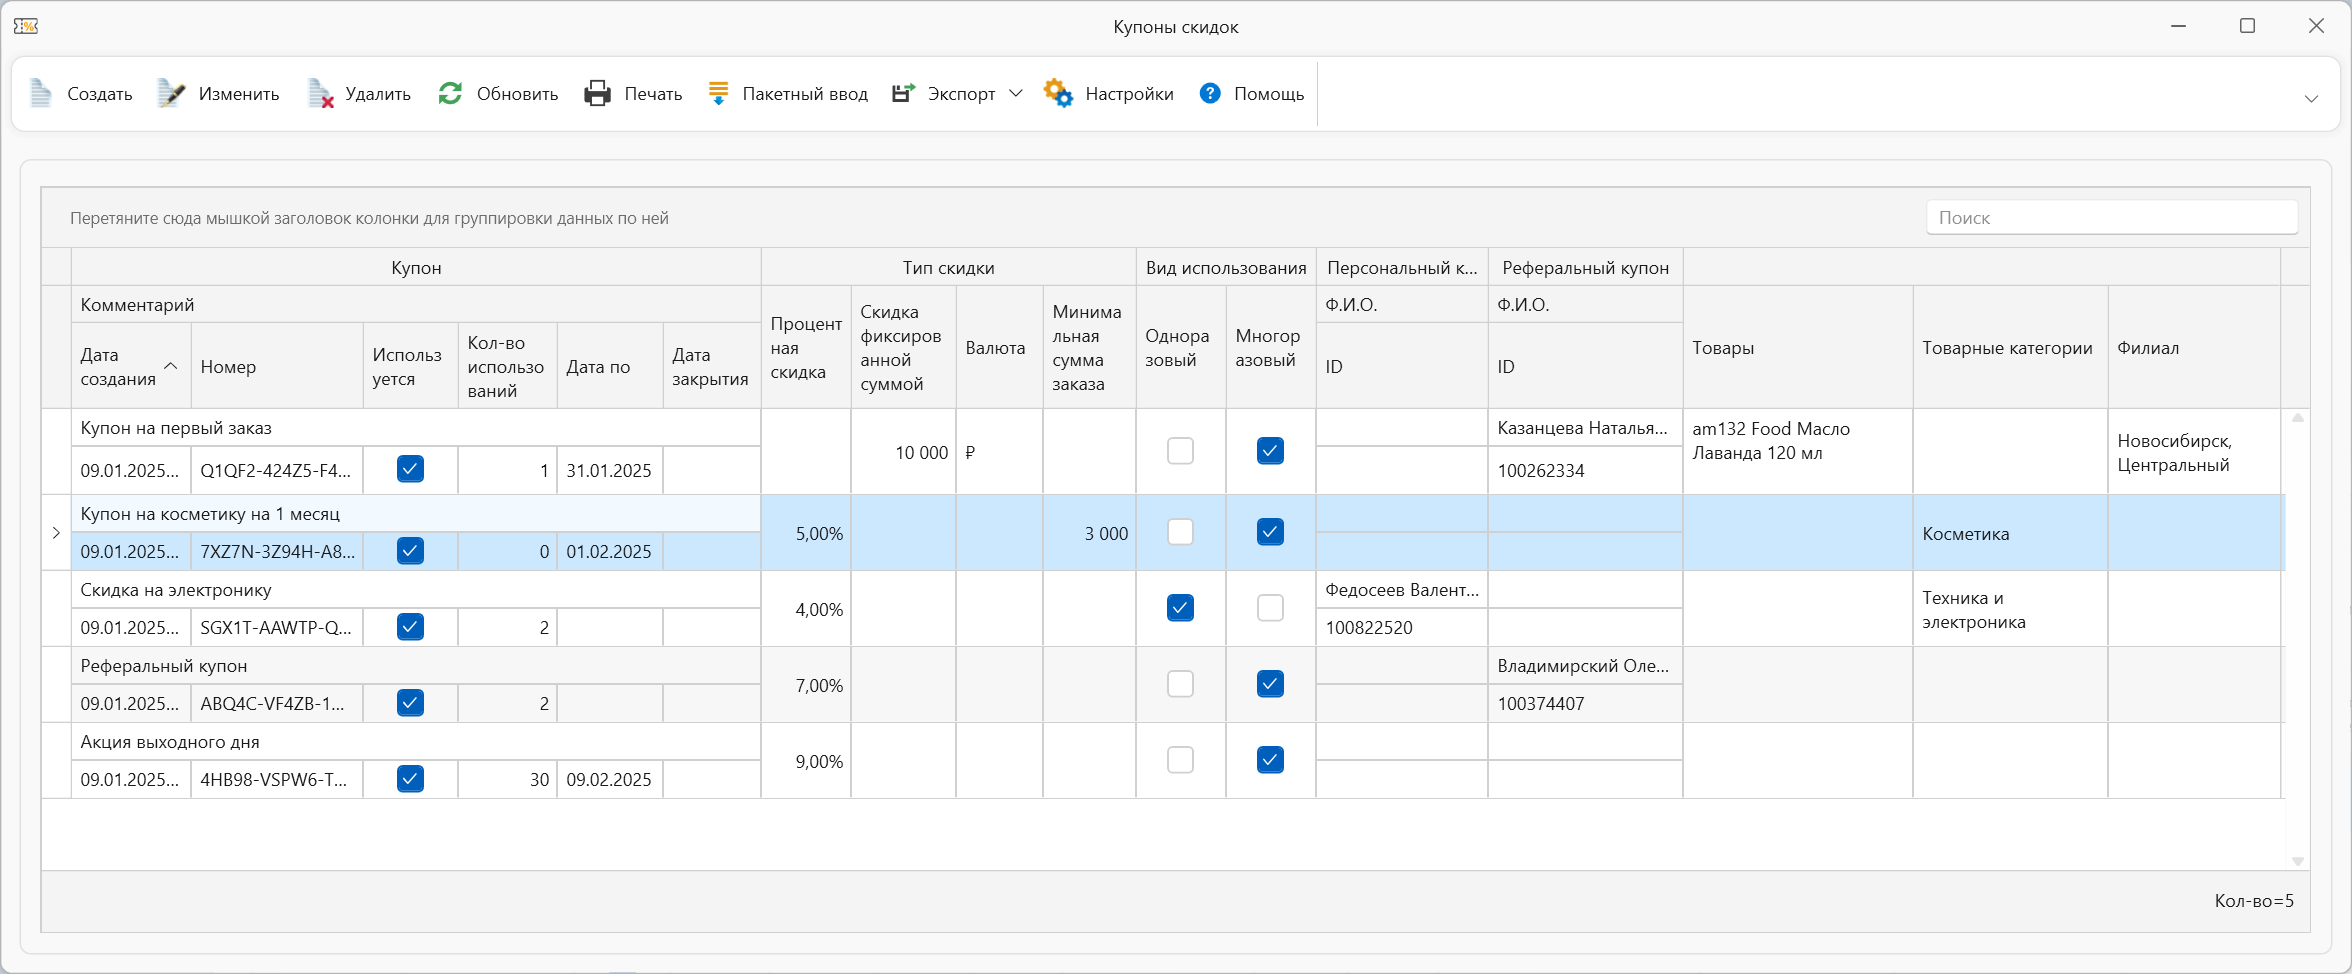Screen dimensions: 2352x974
Task: Click the Пакетный ввод button label
Action: pos(805,94)
